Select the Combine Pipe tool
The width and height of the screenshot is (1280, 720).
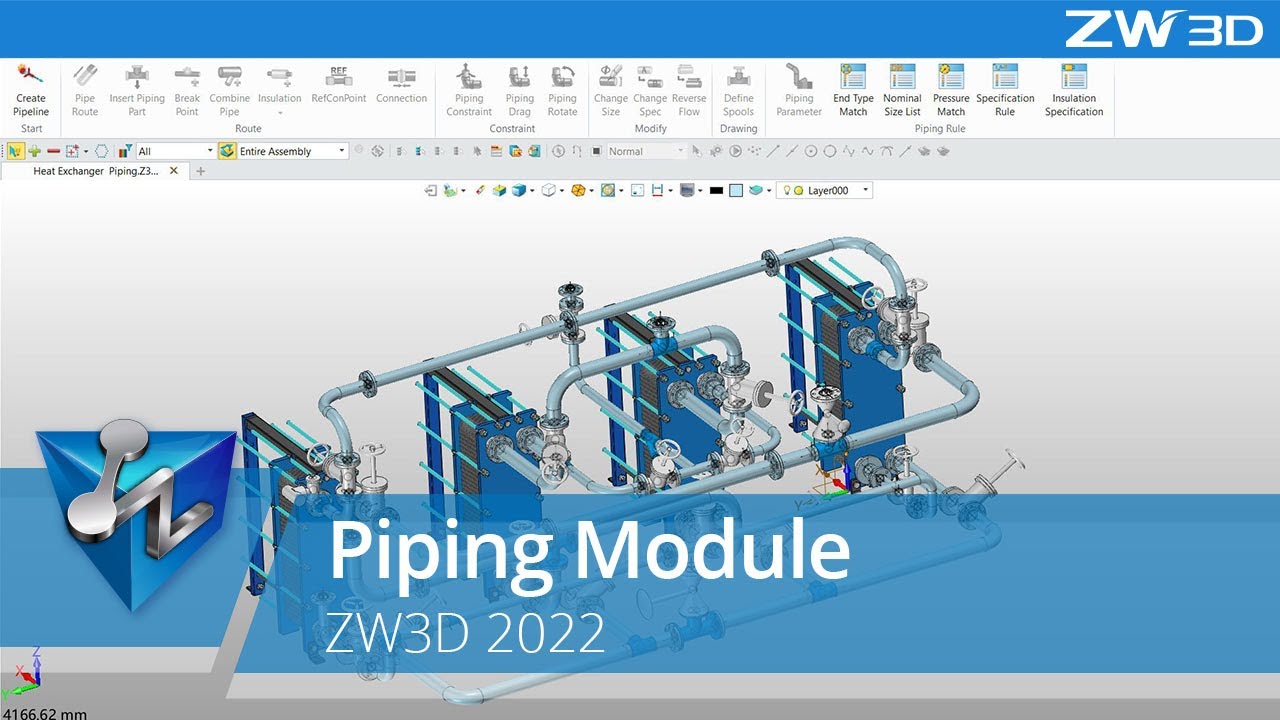pyautogui.click(x=230, y=91)
